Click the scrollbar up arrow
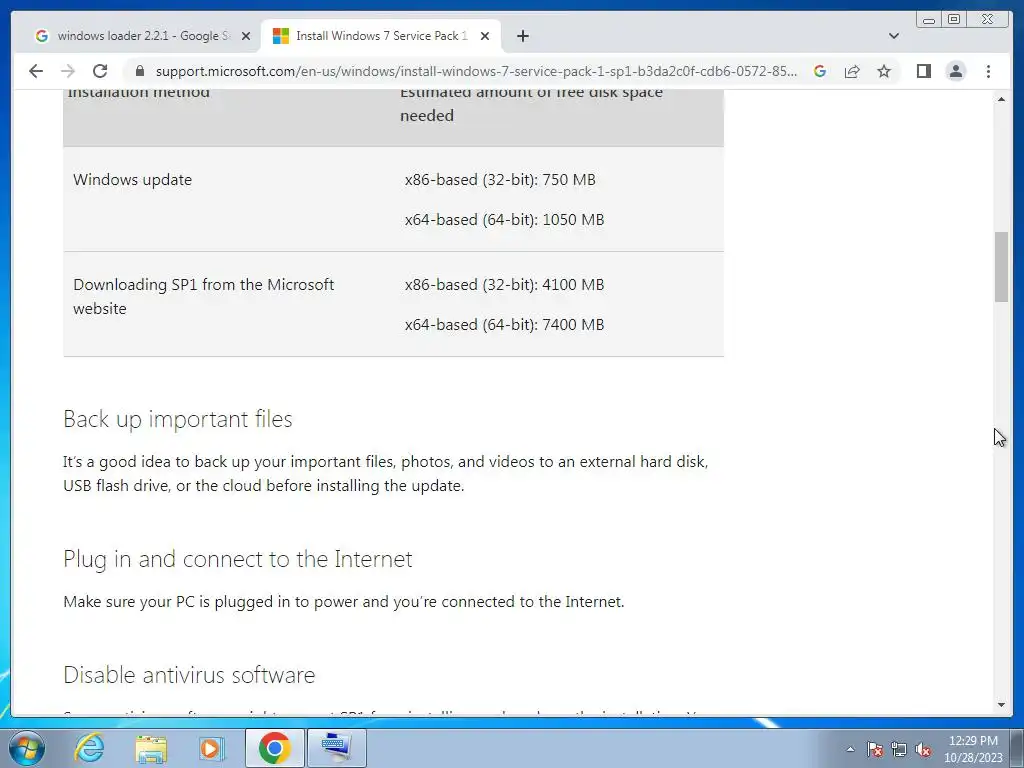The height and width of the screenshot is (768, 1024). click(1001, 99)
